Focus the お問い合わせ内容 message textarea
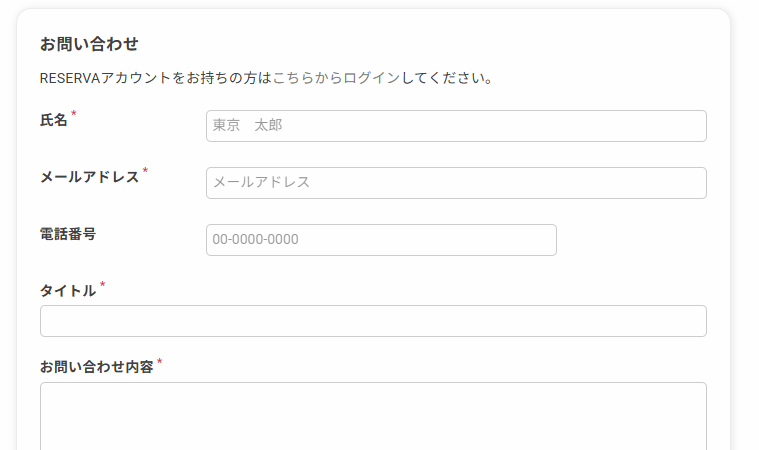Viewport: 759px width, 450px height. coord(373,416)
